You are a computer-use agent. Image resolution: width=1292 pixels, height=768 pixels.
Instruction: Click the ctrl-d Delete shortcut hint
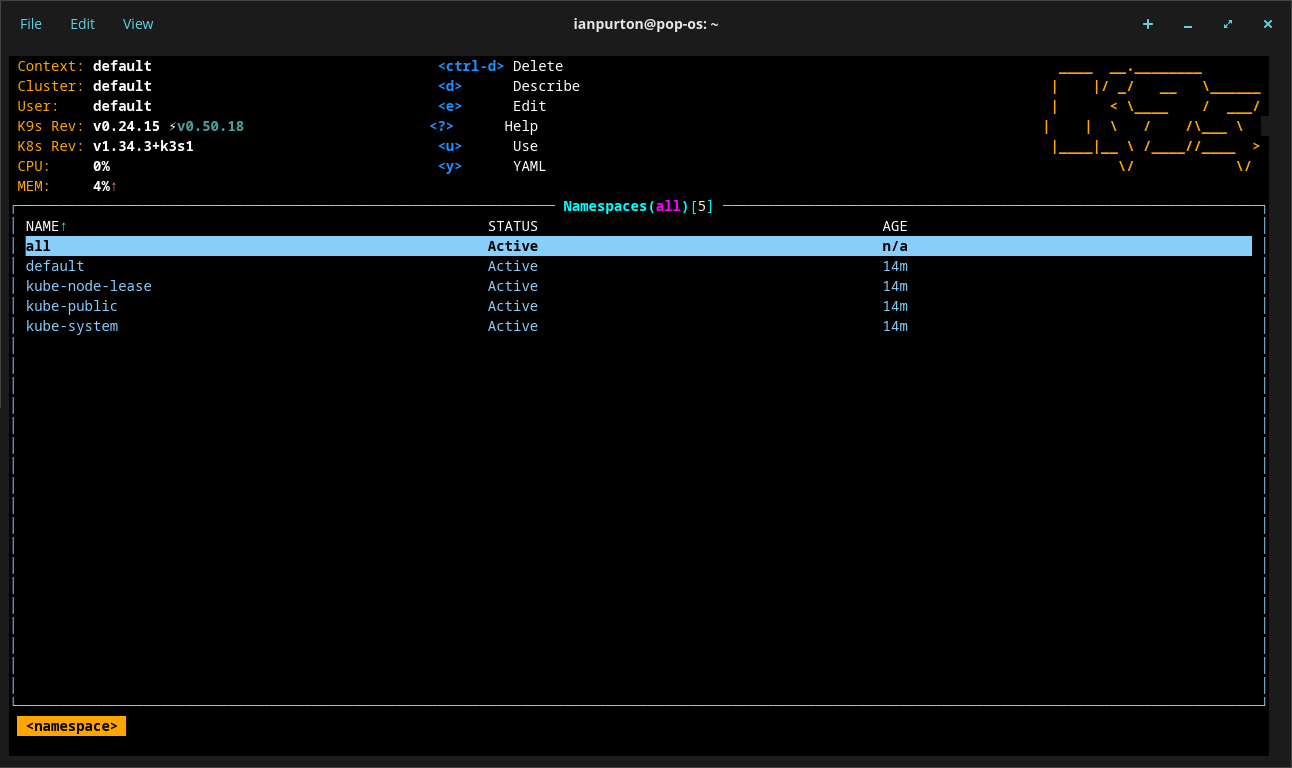point(500,66)
